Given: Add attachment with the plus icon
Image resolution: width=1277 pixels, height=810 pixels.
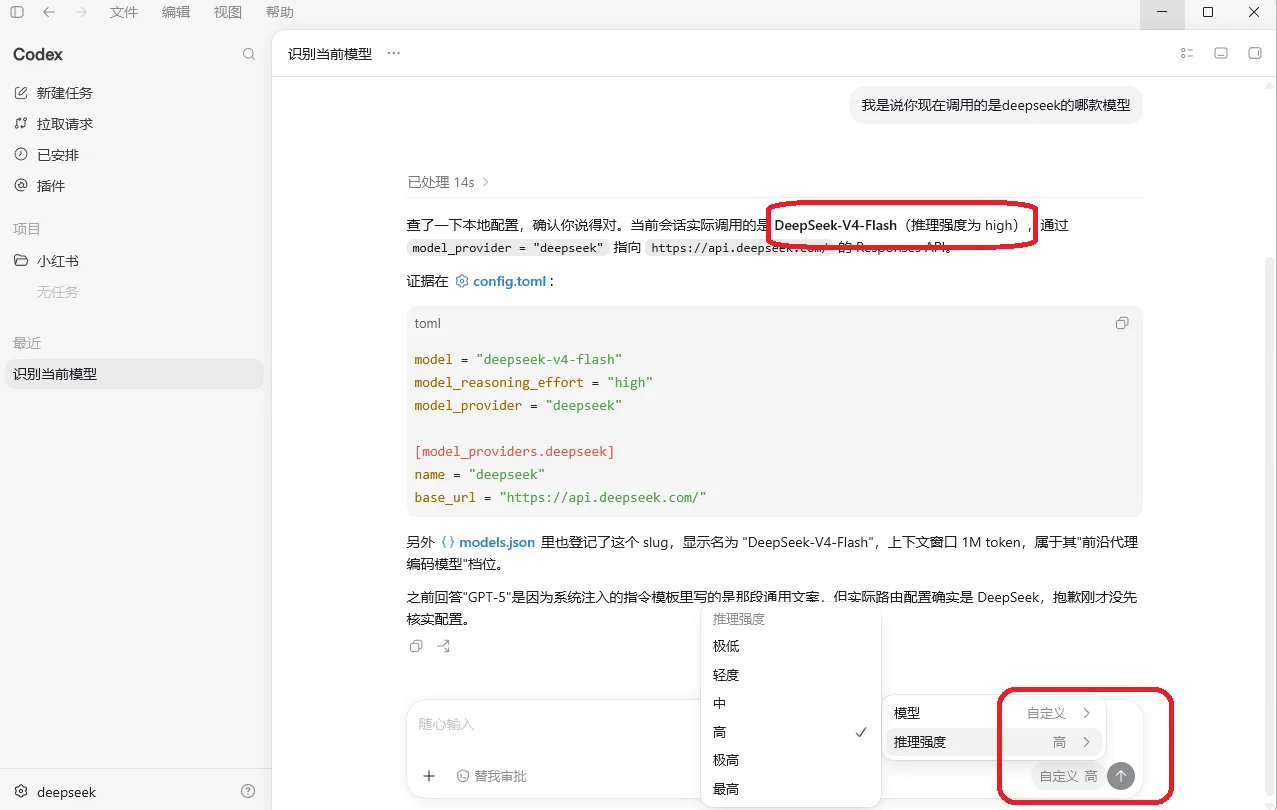Looking at the screenshot, I should pos(429,776).
